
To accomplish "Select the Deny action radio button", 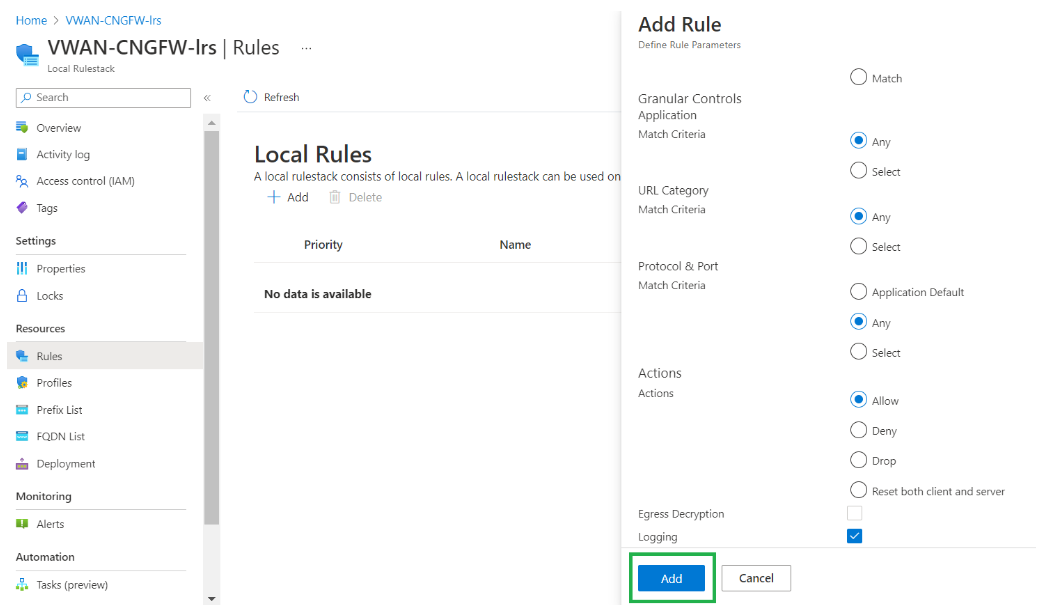I will click(x=858, y=430).
